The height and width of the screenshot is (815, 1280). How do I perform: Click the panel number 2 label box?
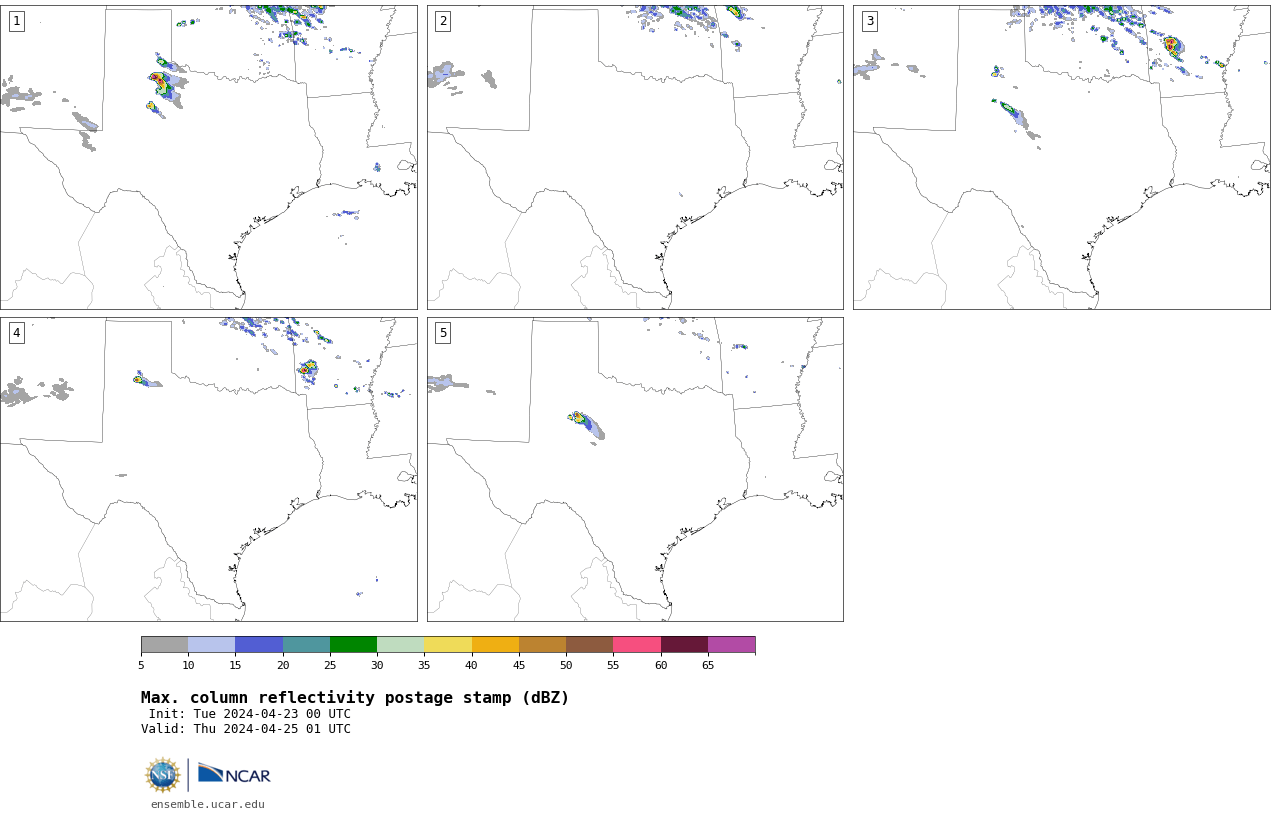(x=443, y=21)
